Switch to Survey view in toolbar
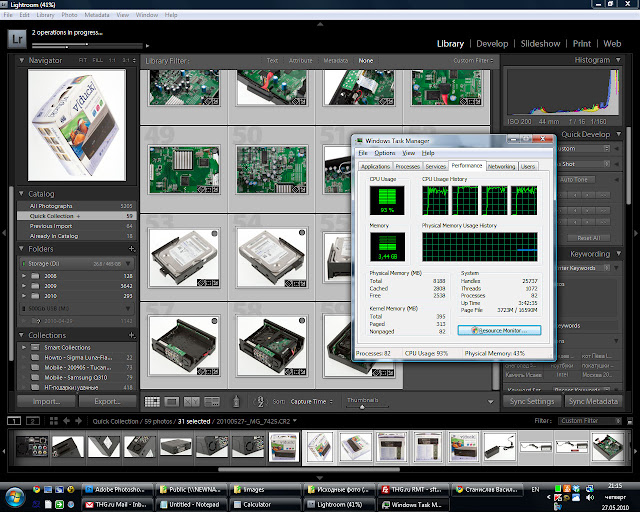 coord(212,402)
